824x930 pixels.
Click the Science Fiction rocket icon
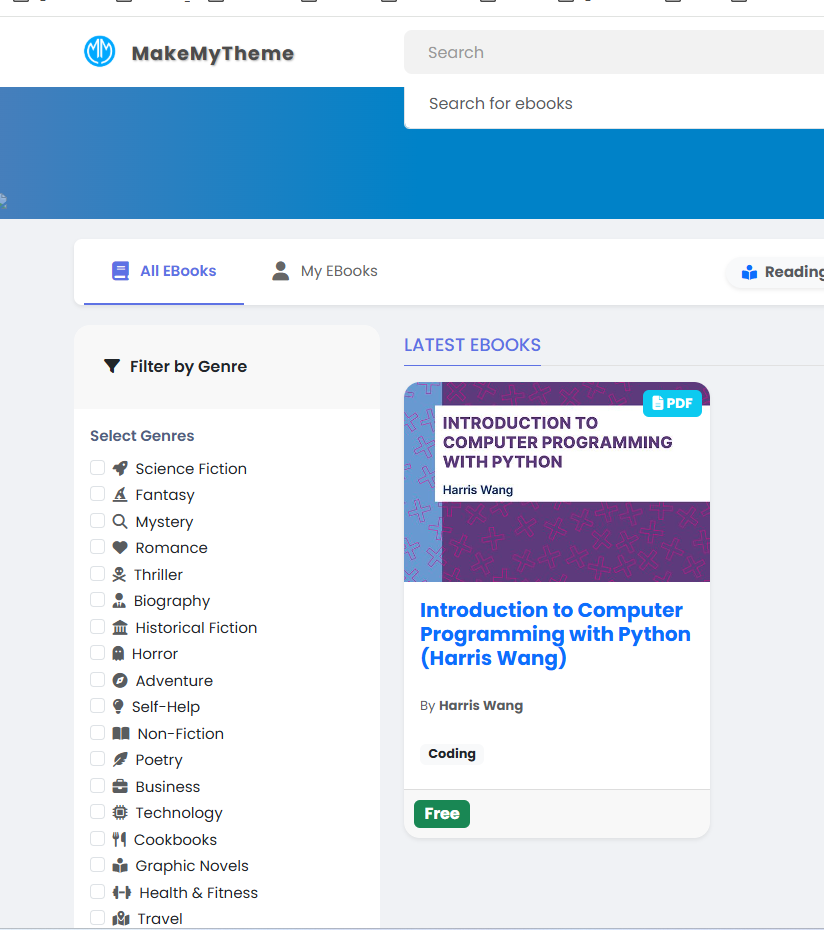120,469
